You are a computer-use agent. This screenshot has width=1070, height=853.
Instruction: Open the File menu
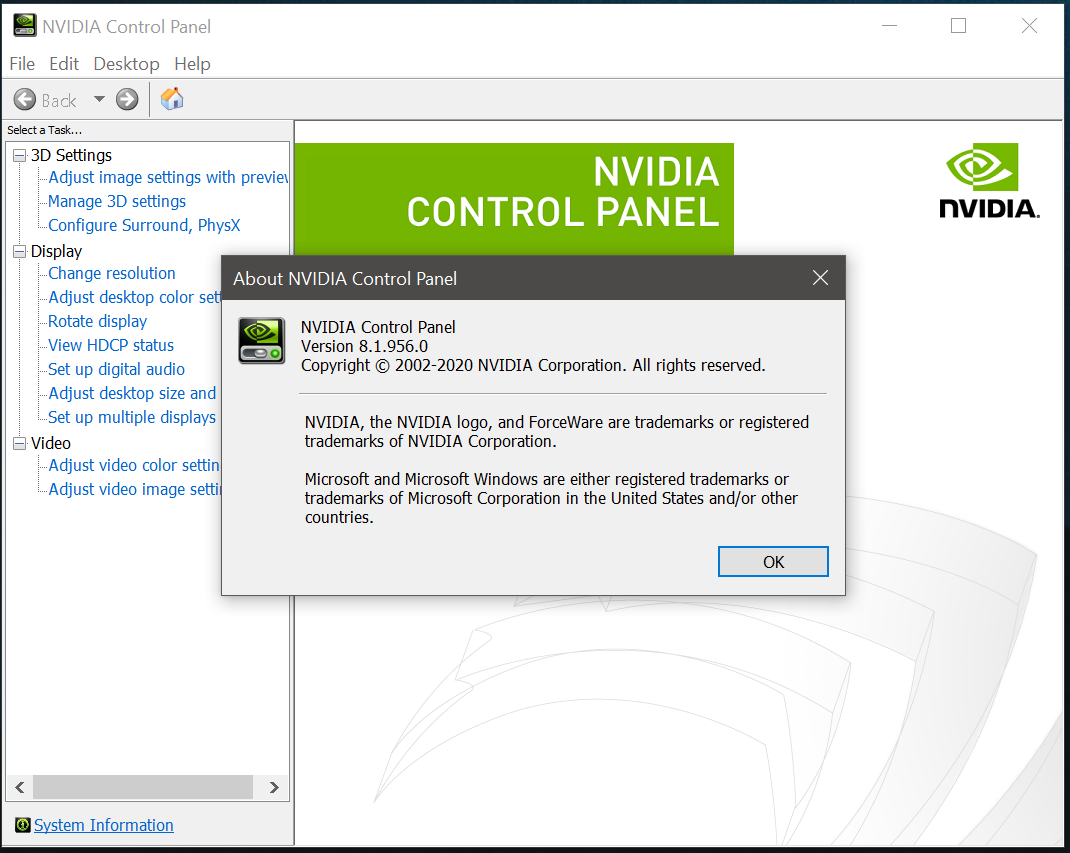pos(22,63)
